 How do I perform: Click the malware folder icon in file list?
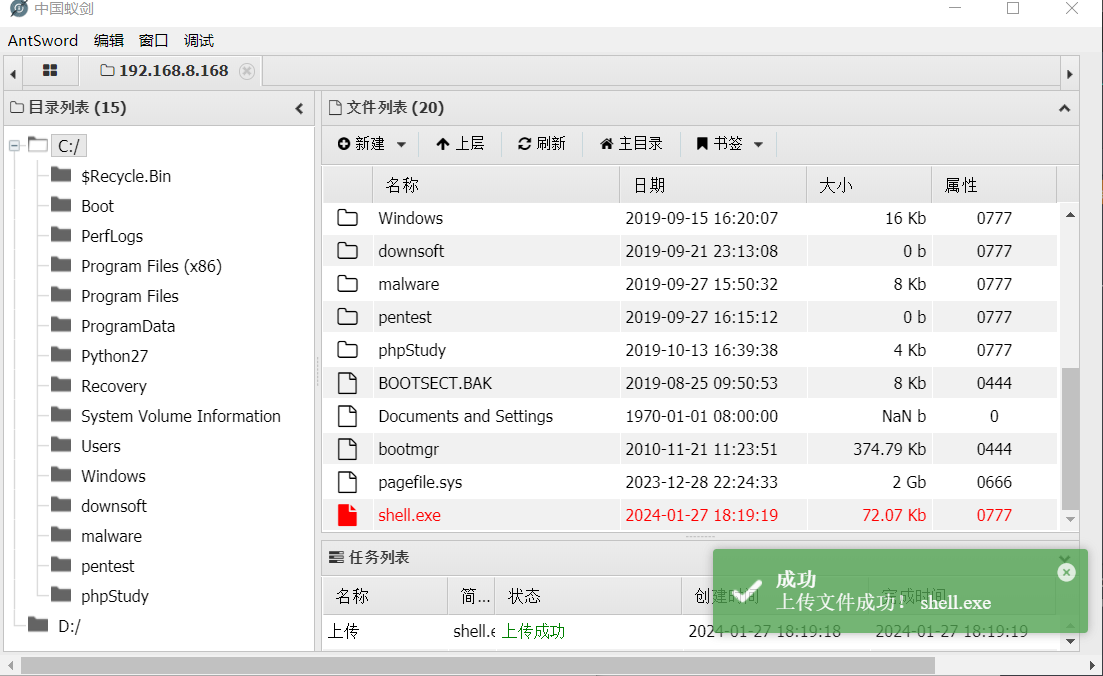coord(347,284)
